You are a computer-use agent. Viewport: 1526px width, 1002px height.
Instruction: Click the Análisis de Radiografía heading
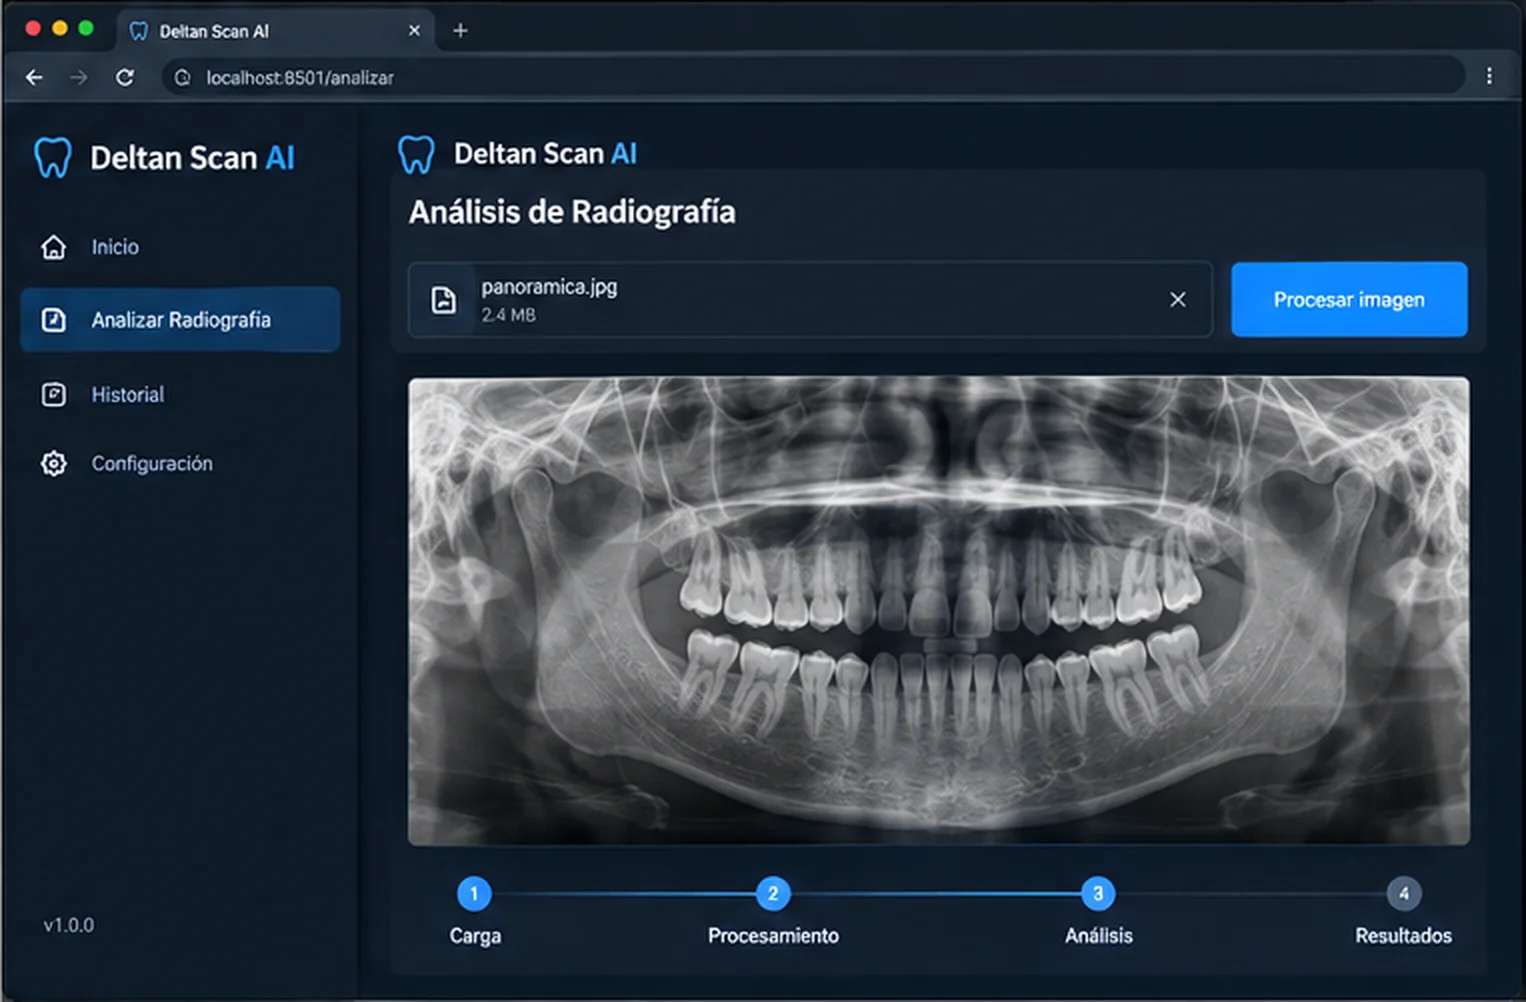point(572,212)
